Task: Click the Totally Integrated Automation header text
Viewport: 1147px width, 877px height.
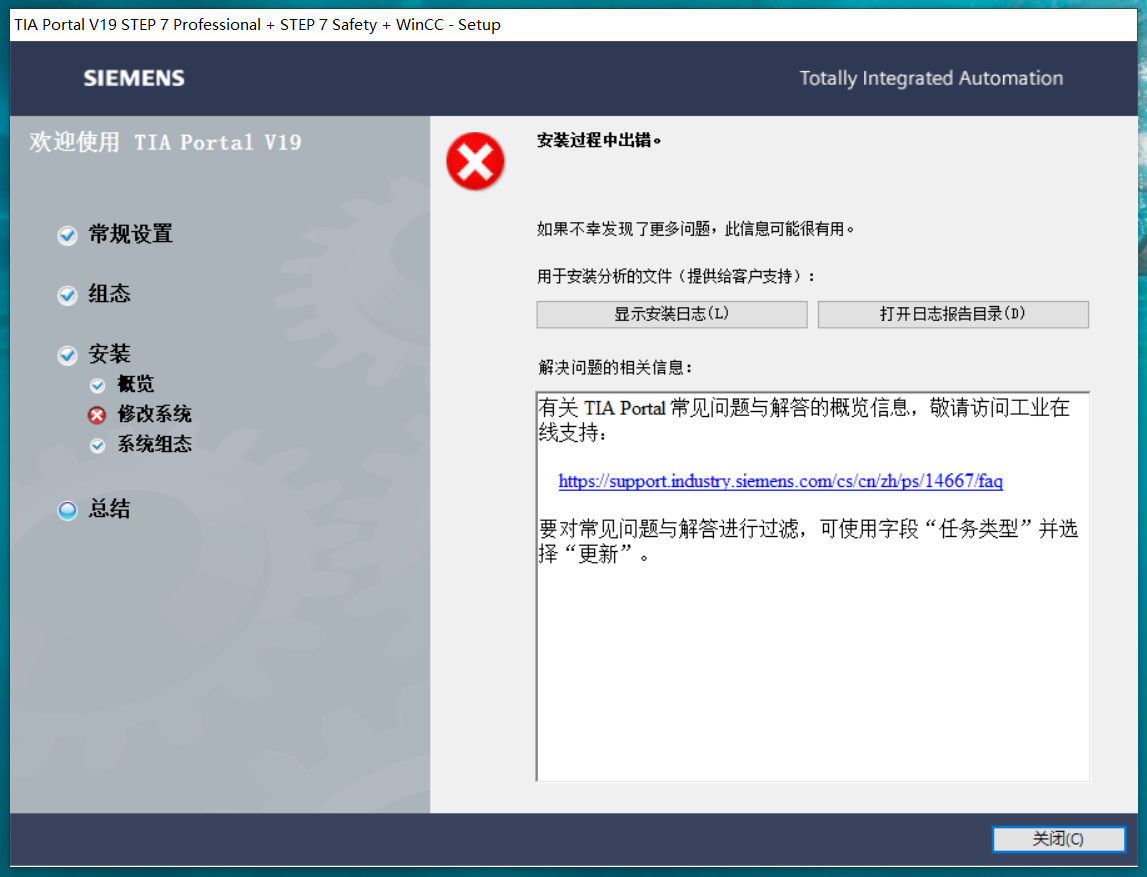Action: click(931, 78)
